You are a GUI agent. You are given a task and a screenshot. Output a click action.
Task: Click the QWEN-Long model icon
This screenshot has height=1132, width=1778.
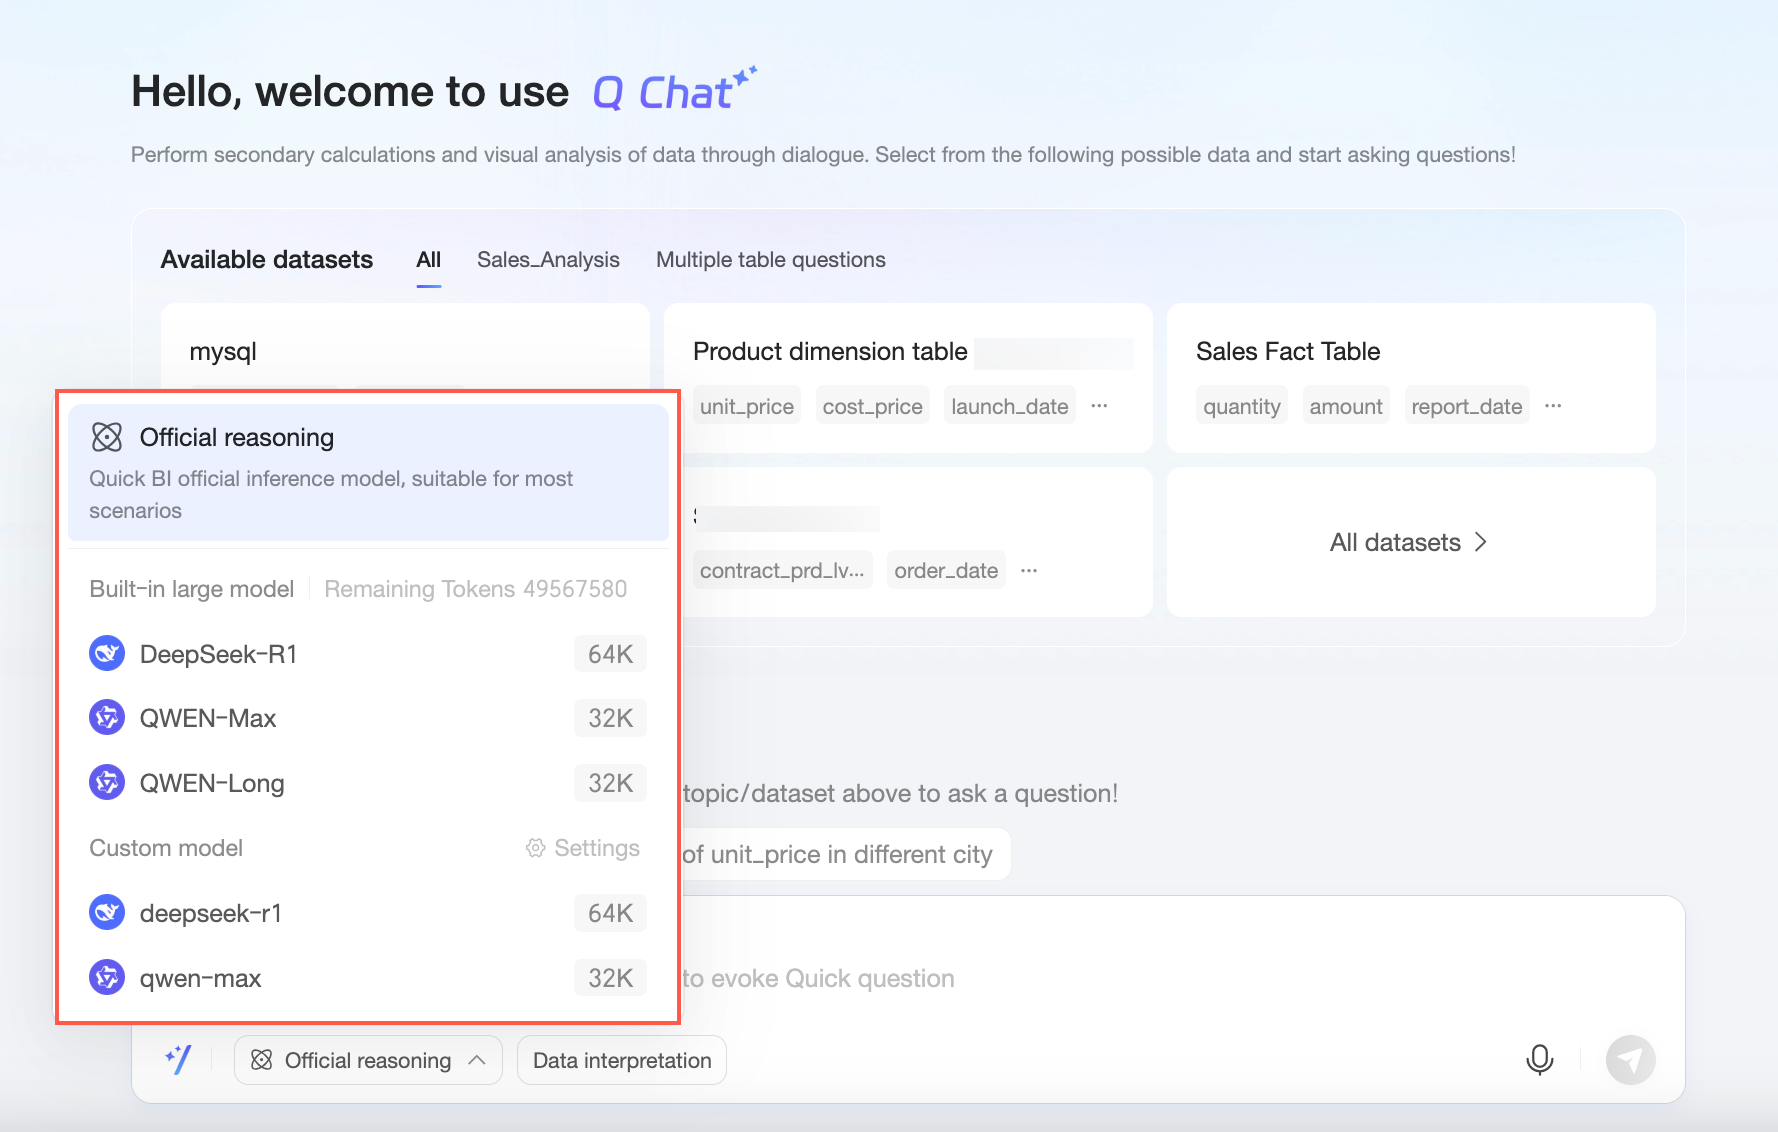point(107,782)
